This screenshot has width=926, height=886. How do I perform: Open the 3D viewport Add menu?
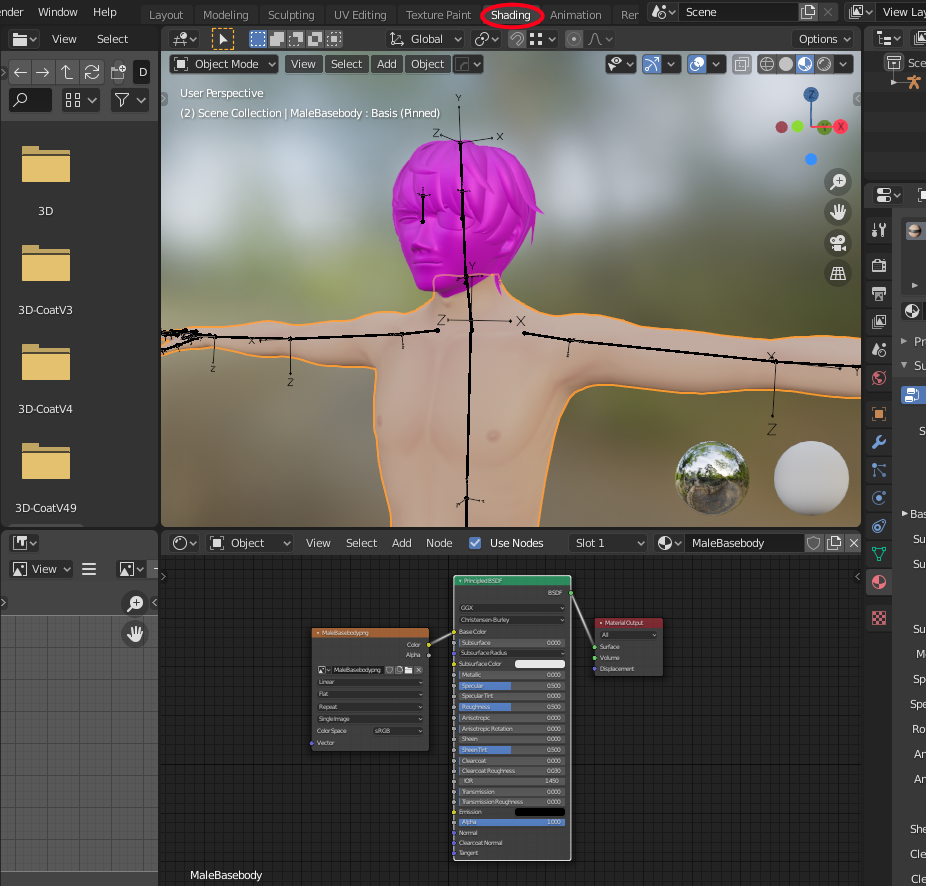pyautogui.click(x=387, y=64)
